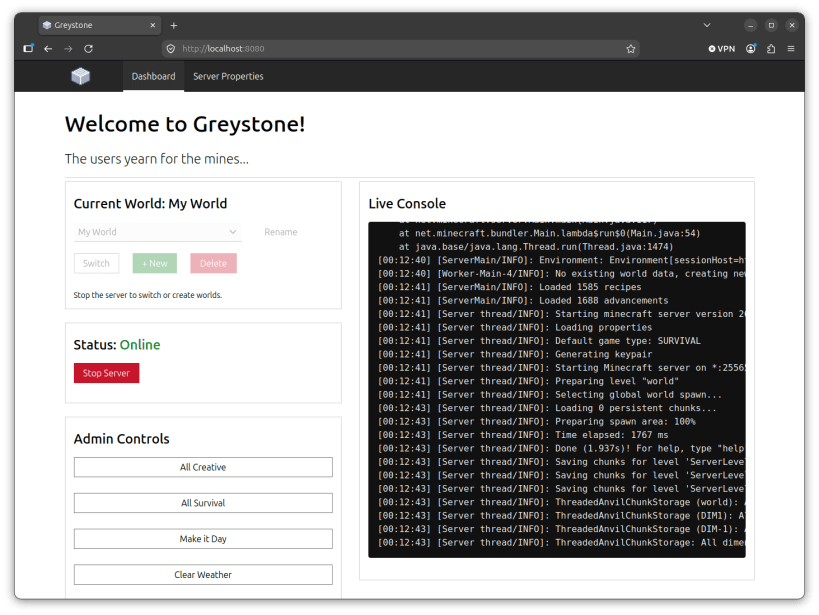Create a world with + New
Viewport: 819px width, 615px height.
click(x=155, y=263)
